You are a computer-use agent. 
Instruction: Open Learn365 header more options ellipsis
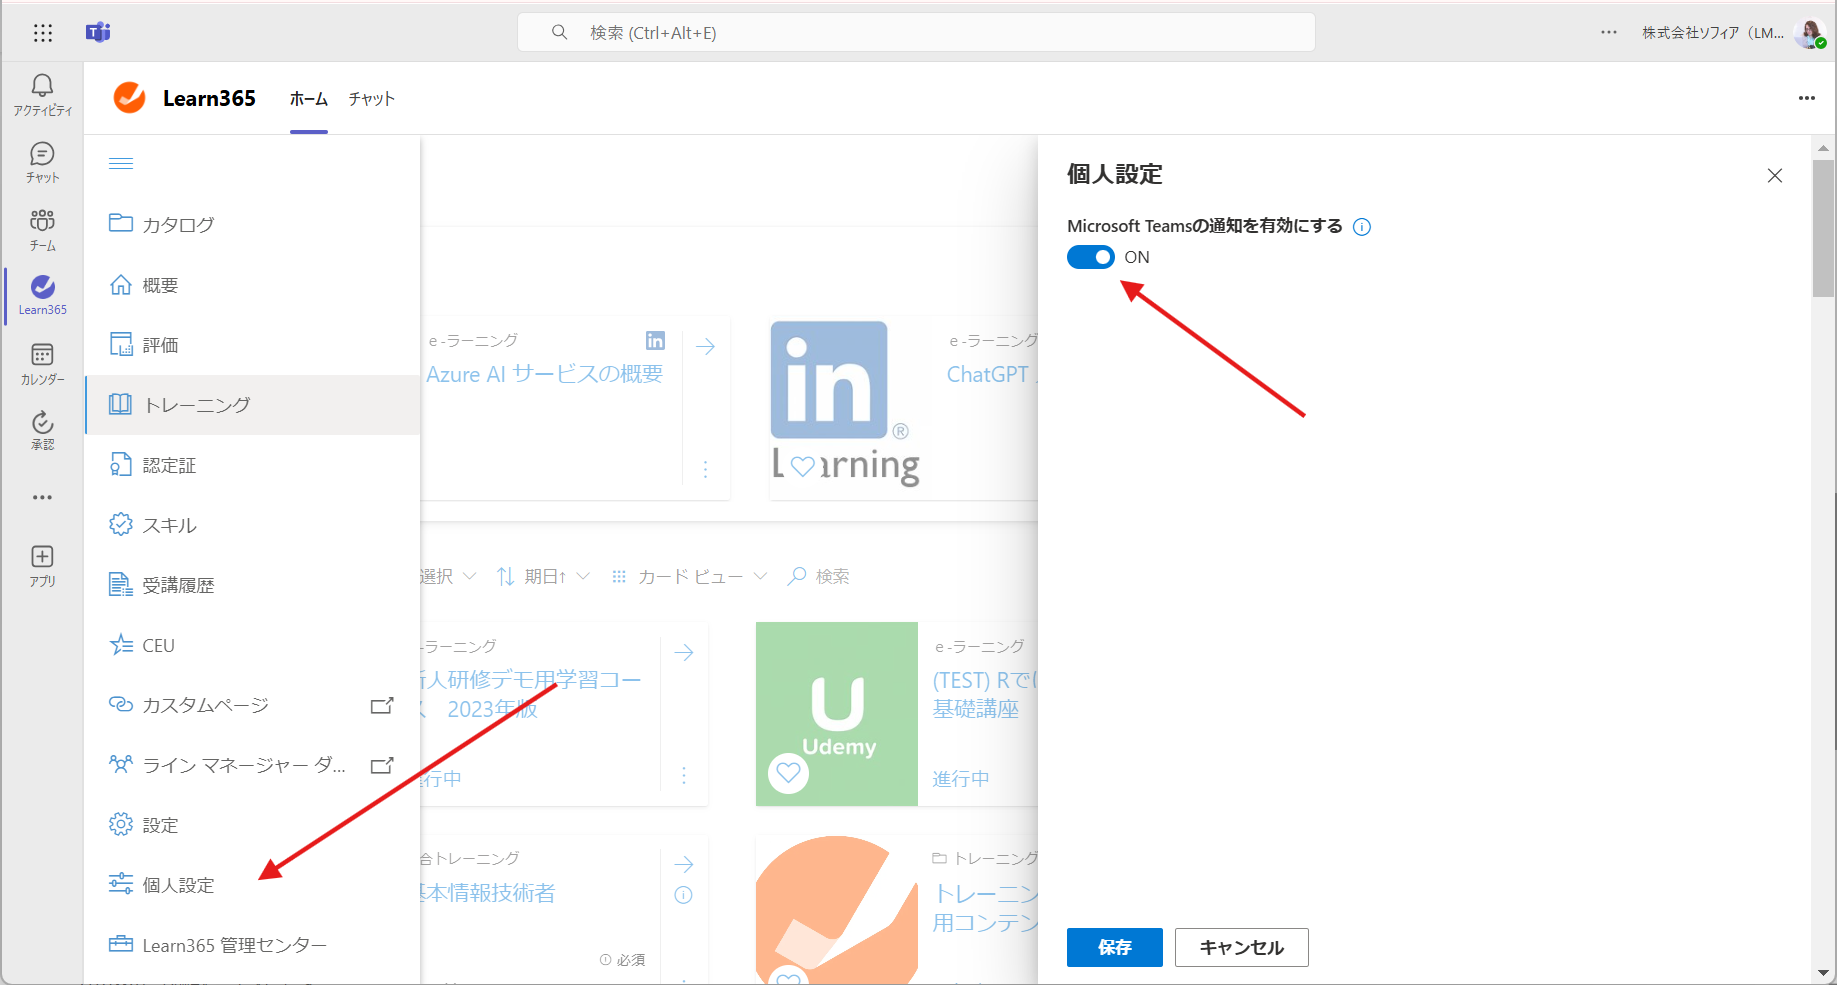point(1806,98)
